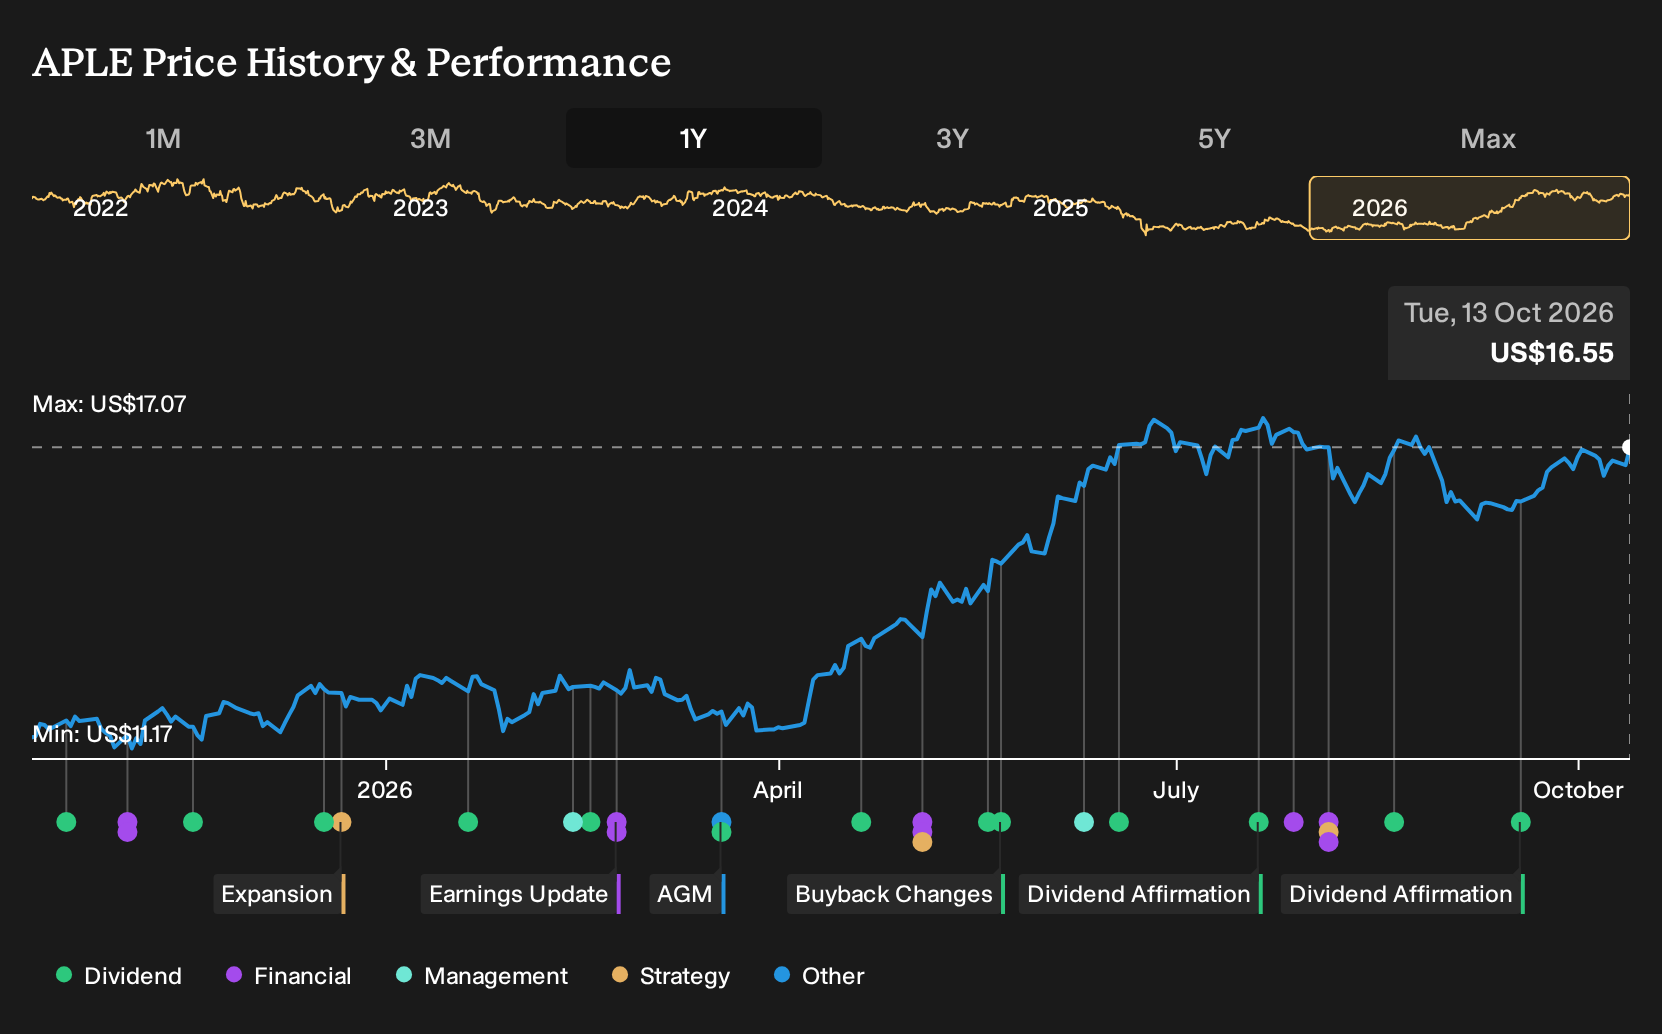Click the US$16.55 price in the tooltip
The height and width of the screenshot is (1034, 1662).
[x=1552, y=353]
